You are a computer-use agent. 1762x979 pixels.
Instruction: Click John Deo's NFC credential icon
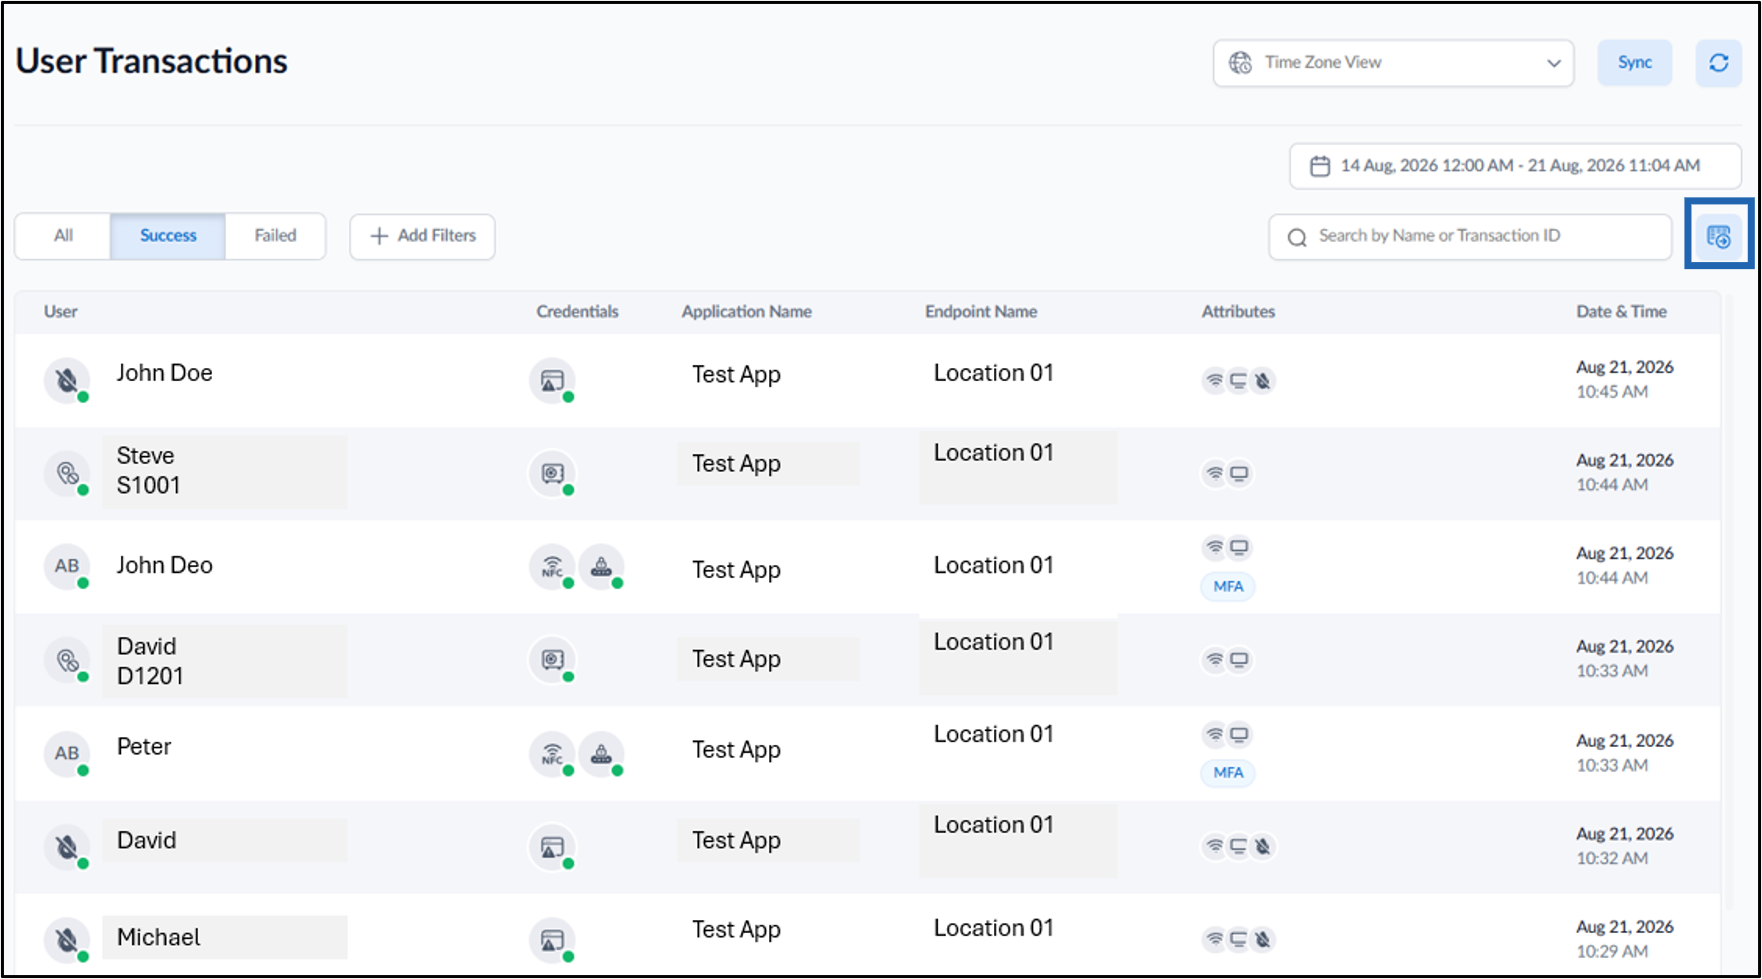552,567
